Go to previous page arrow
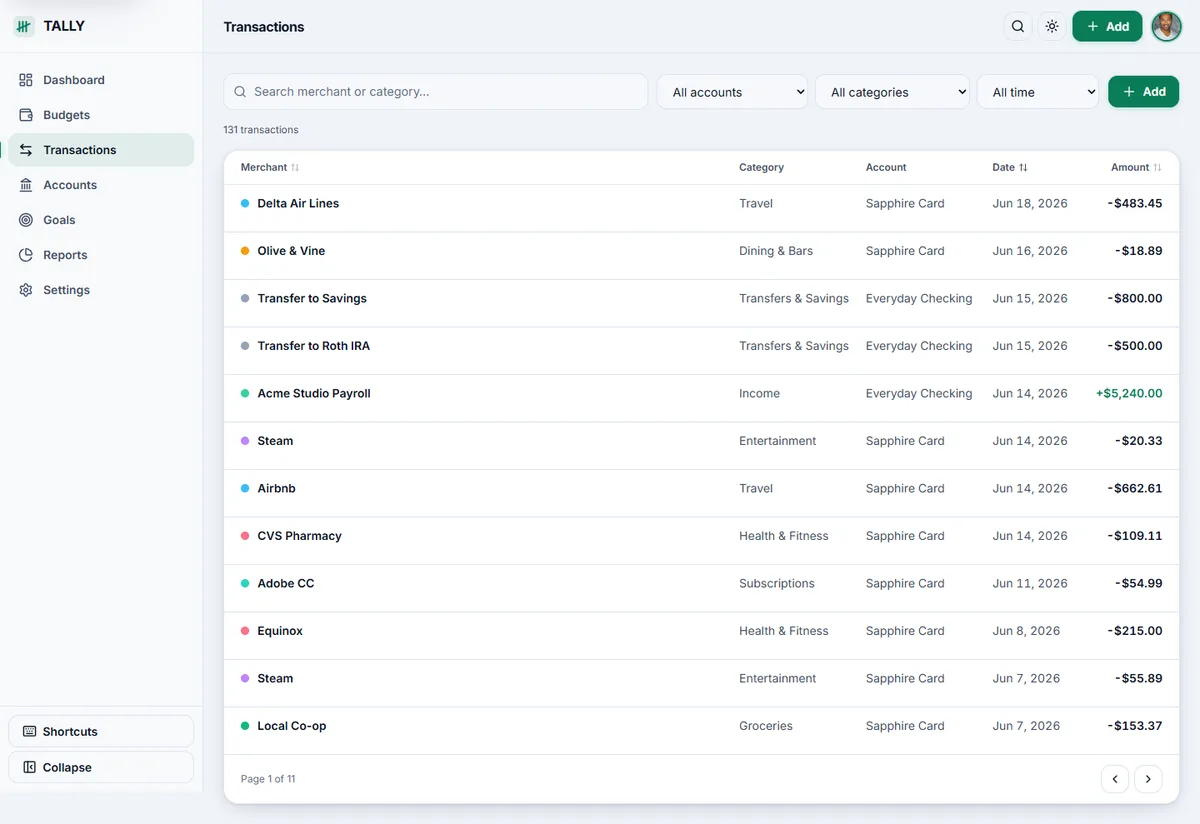The width and height of the screenshot is (1200, 824). tap(1115, 779)
